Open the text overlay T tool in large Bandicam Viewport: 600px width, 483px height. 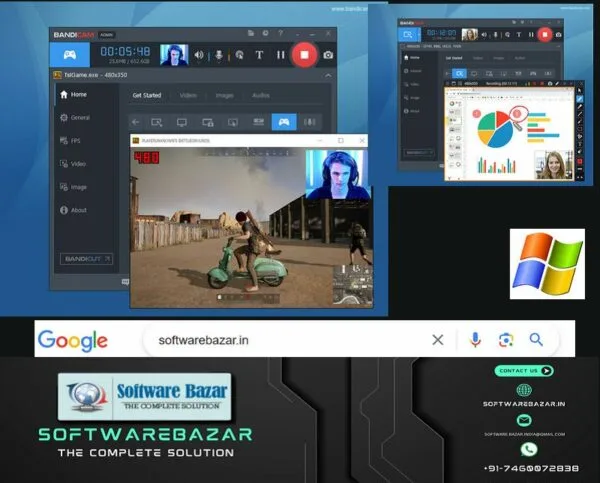tap(259, 55)
